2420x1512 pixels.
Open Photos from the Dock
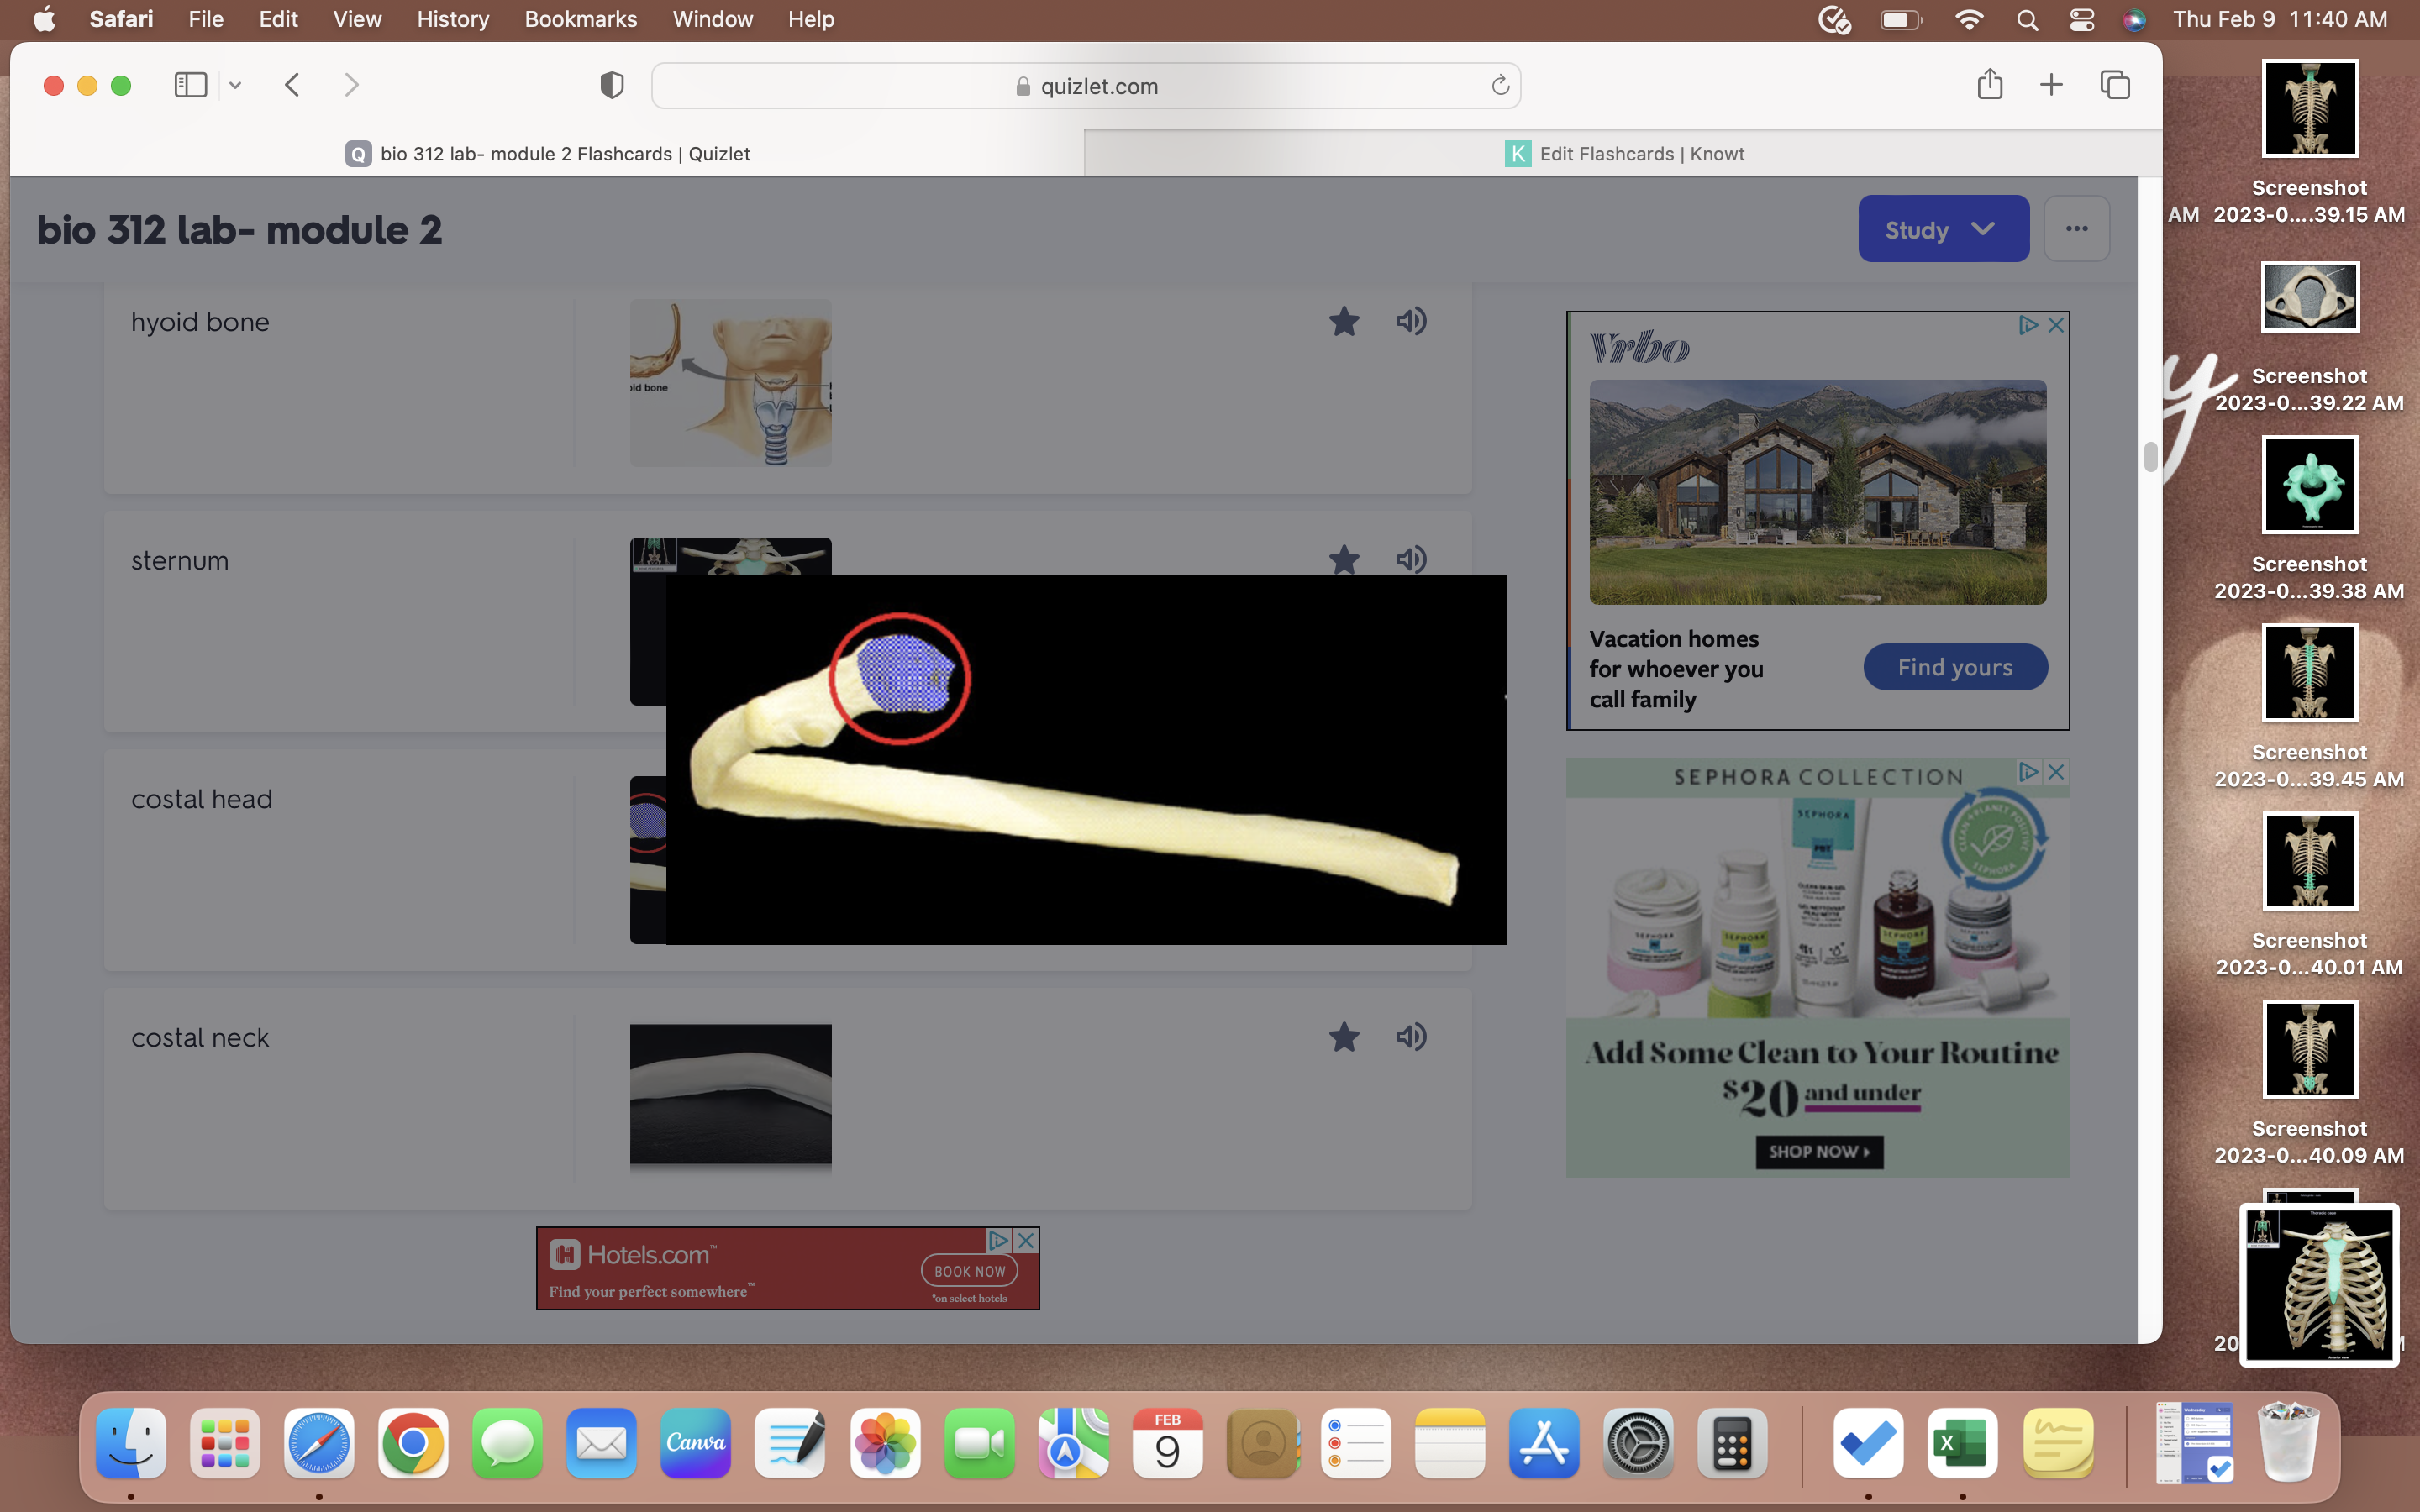pyautogui.click(x=885, y=1443)
